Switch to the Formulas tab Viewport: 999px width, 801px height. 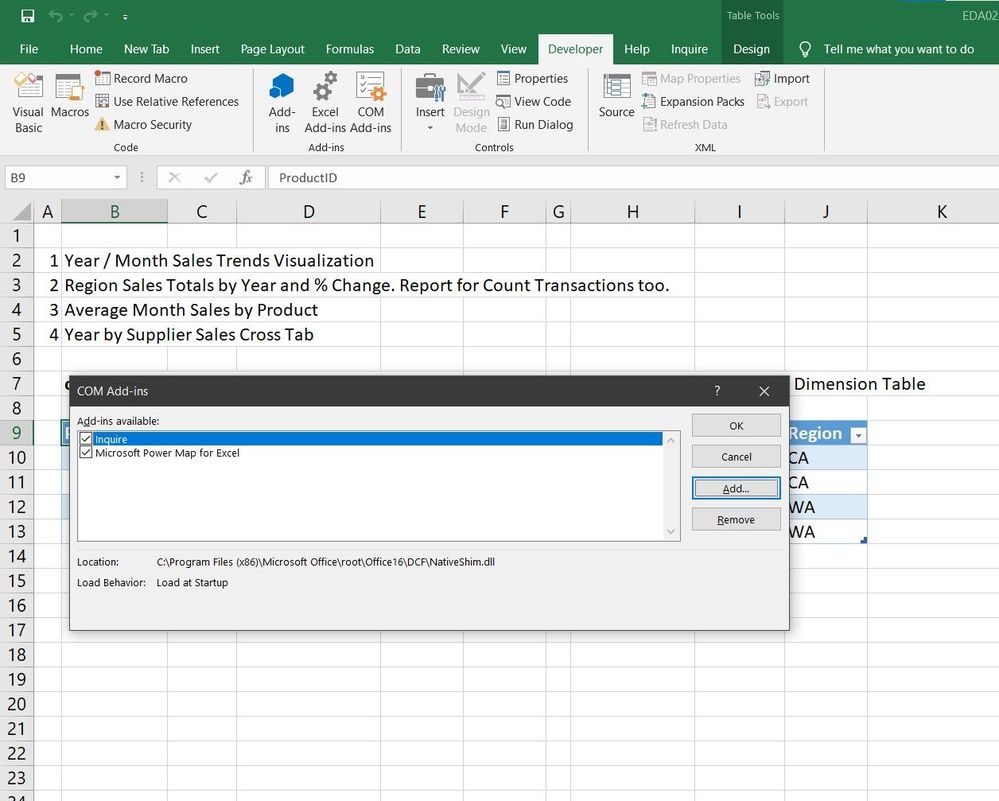point(350,49)
